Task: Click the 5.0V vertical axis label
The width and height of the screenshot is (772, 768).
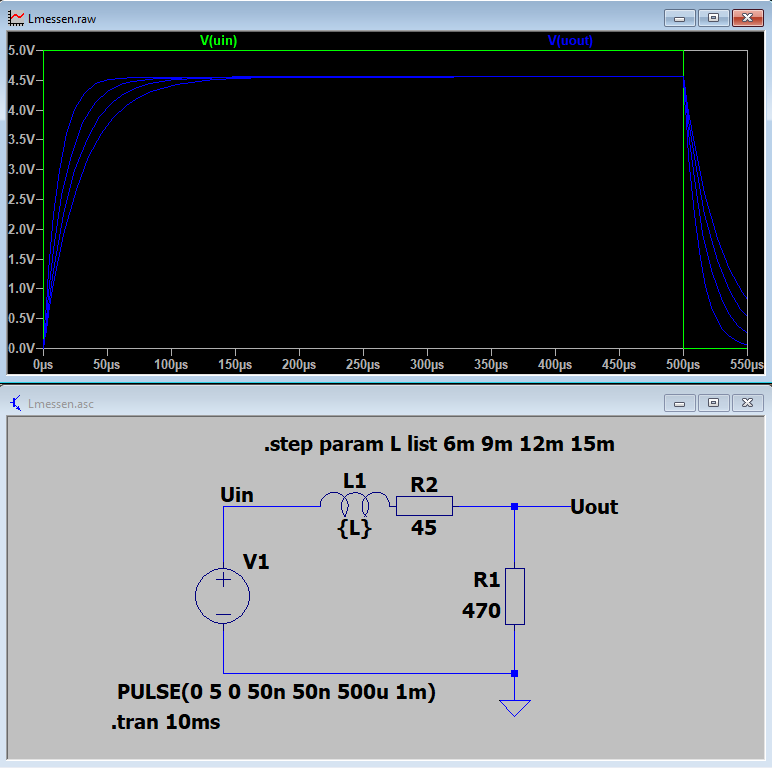Action: (x=21, y=50)
